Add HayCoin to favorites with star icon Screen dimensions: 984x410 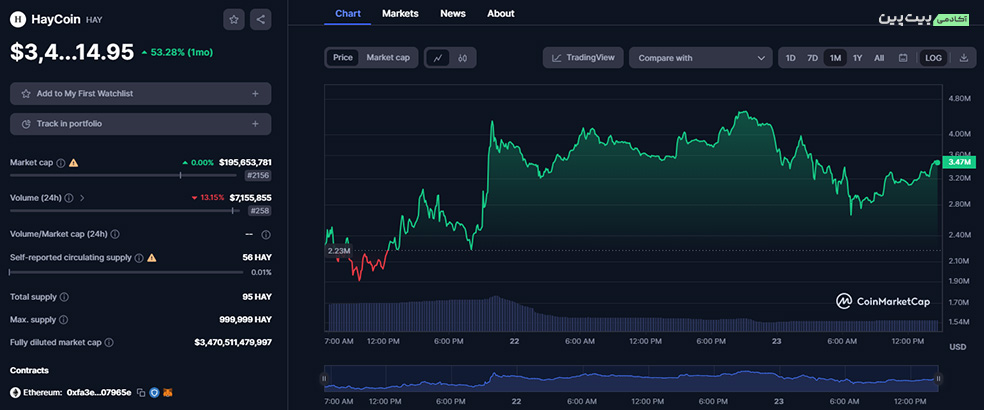coord(234,19)
